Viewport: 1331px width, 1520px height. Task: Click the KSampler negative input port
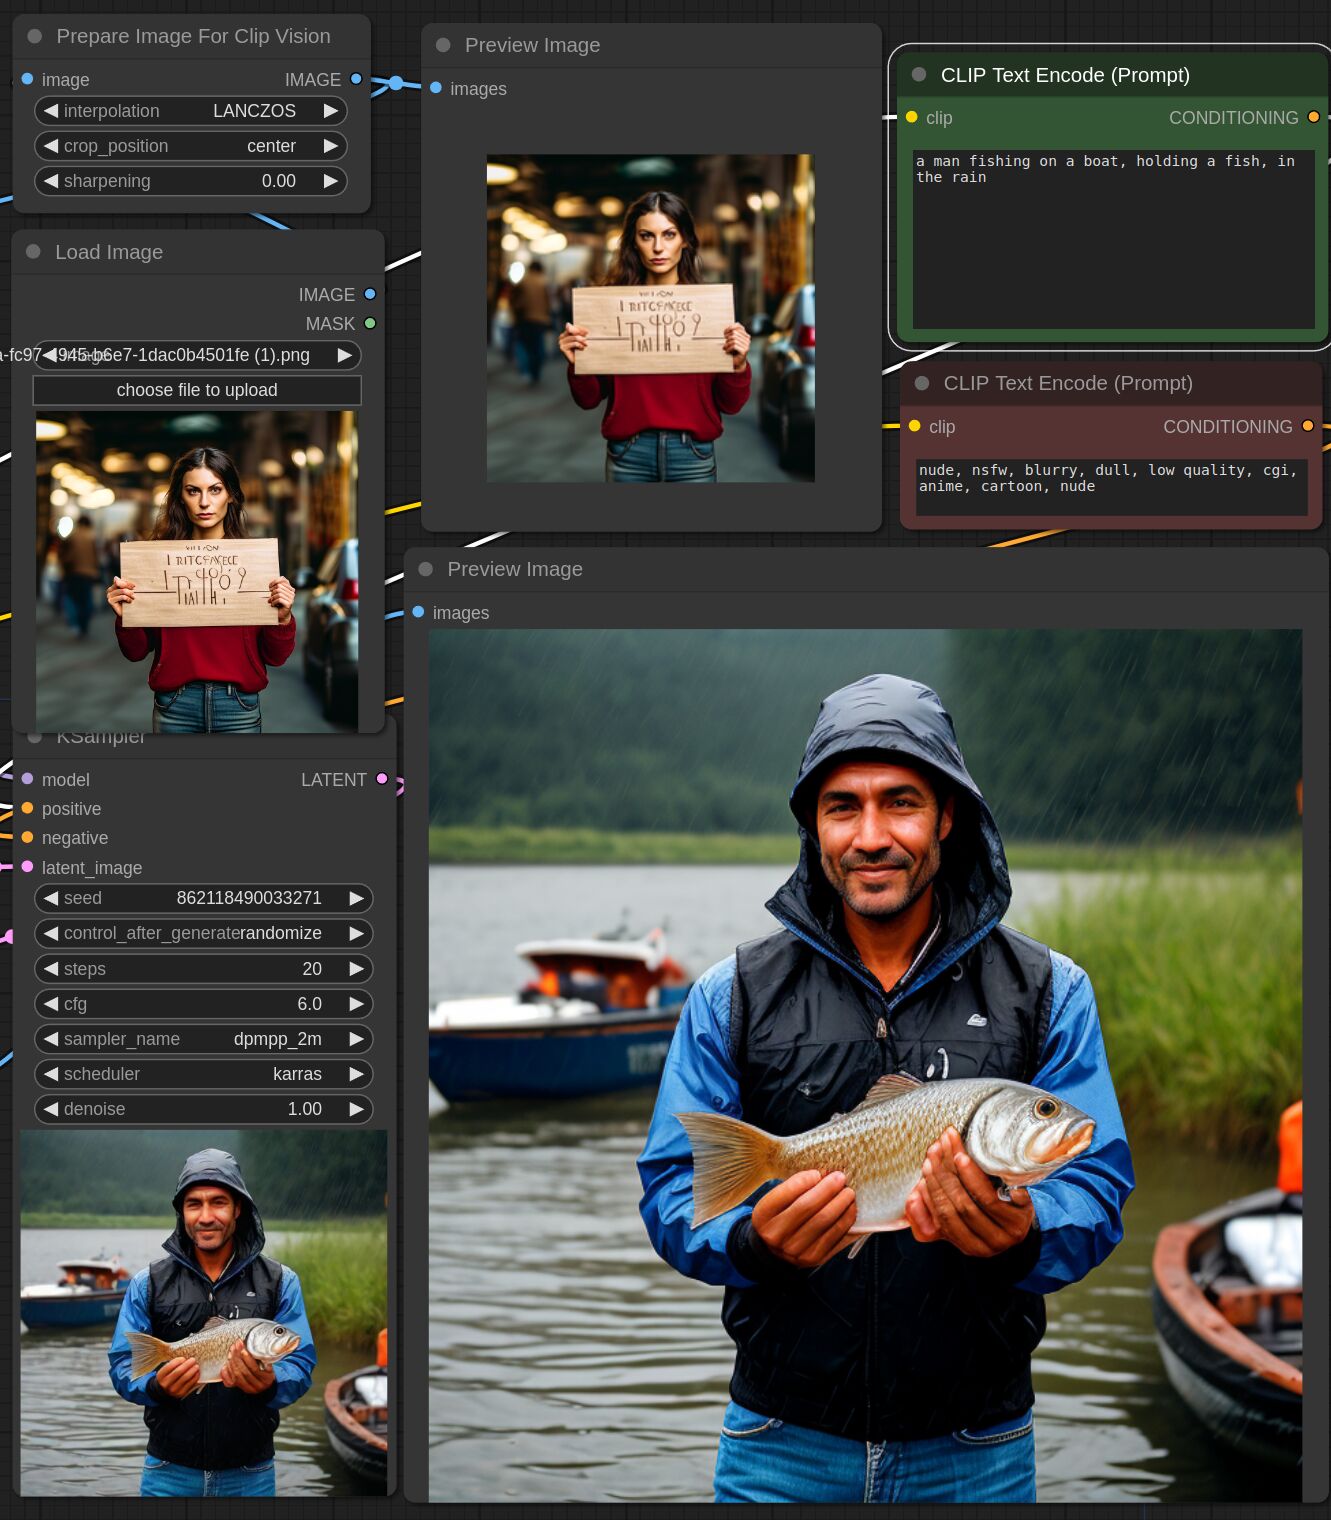[28, 837]
